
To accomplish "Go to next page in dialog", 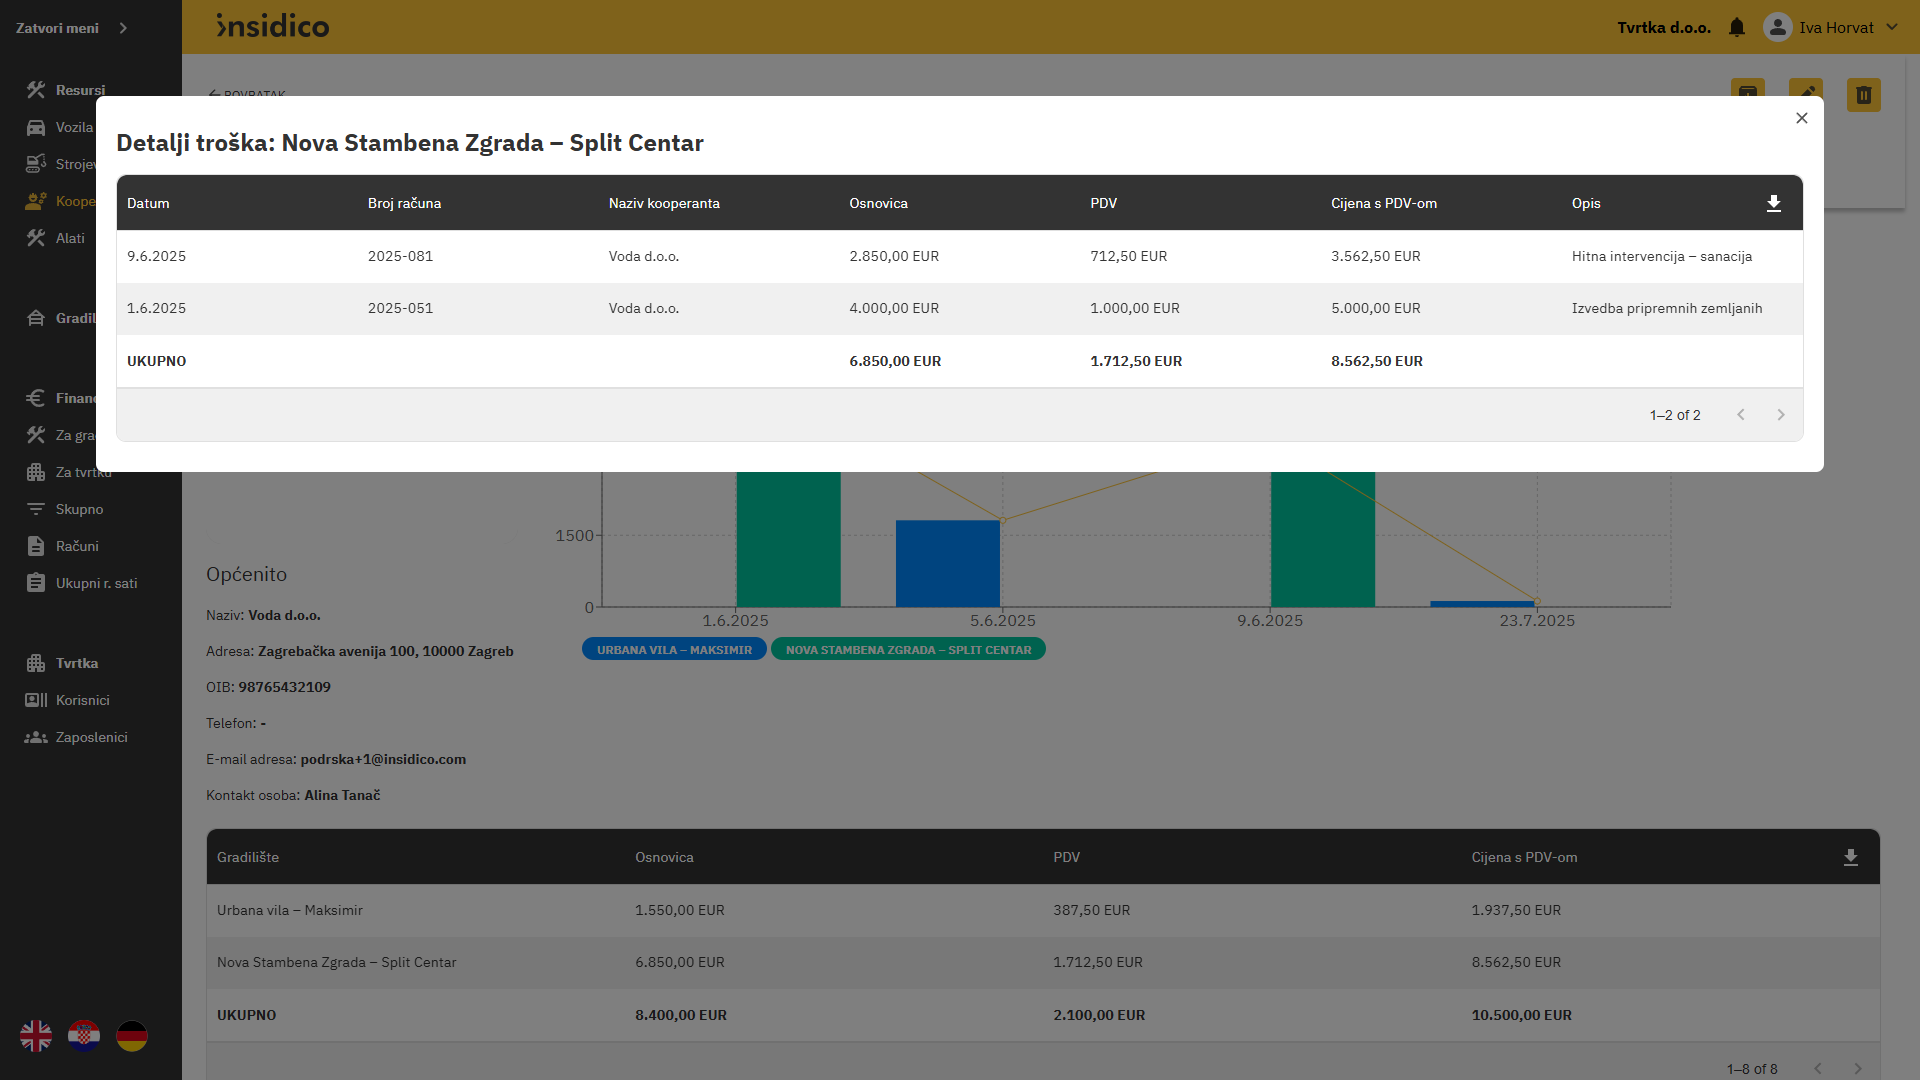I will point(1780,415).
